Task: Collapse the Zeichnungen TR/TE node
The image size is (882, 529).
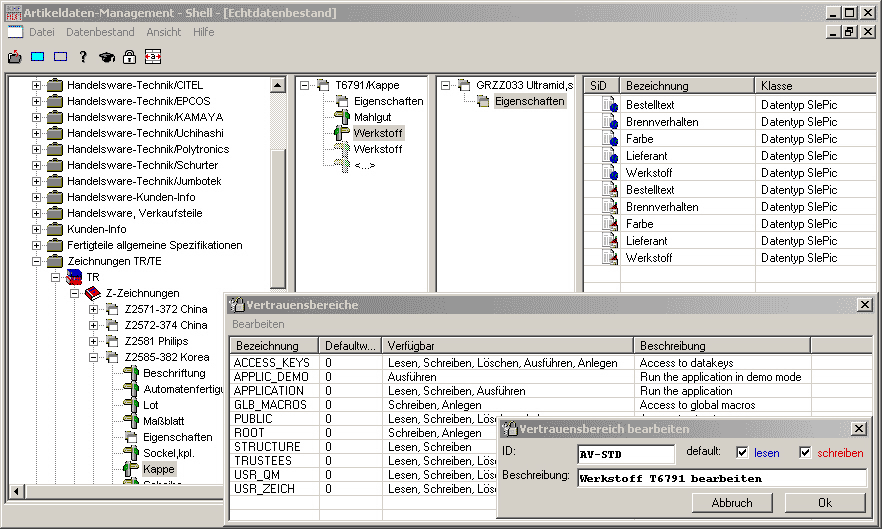Action: click(x=37, y=261)
